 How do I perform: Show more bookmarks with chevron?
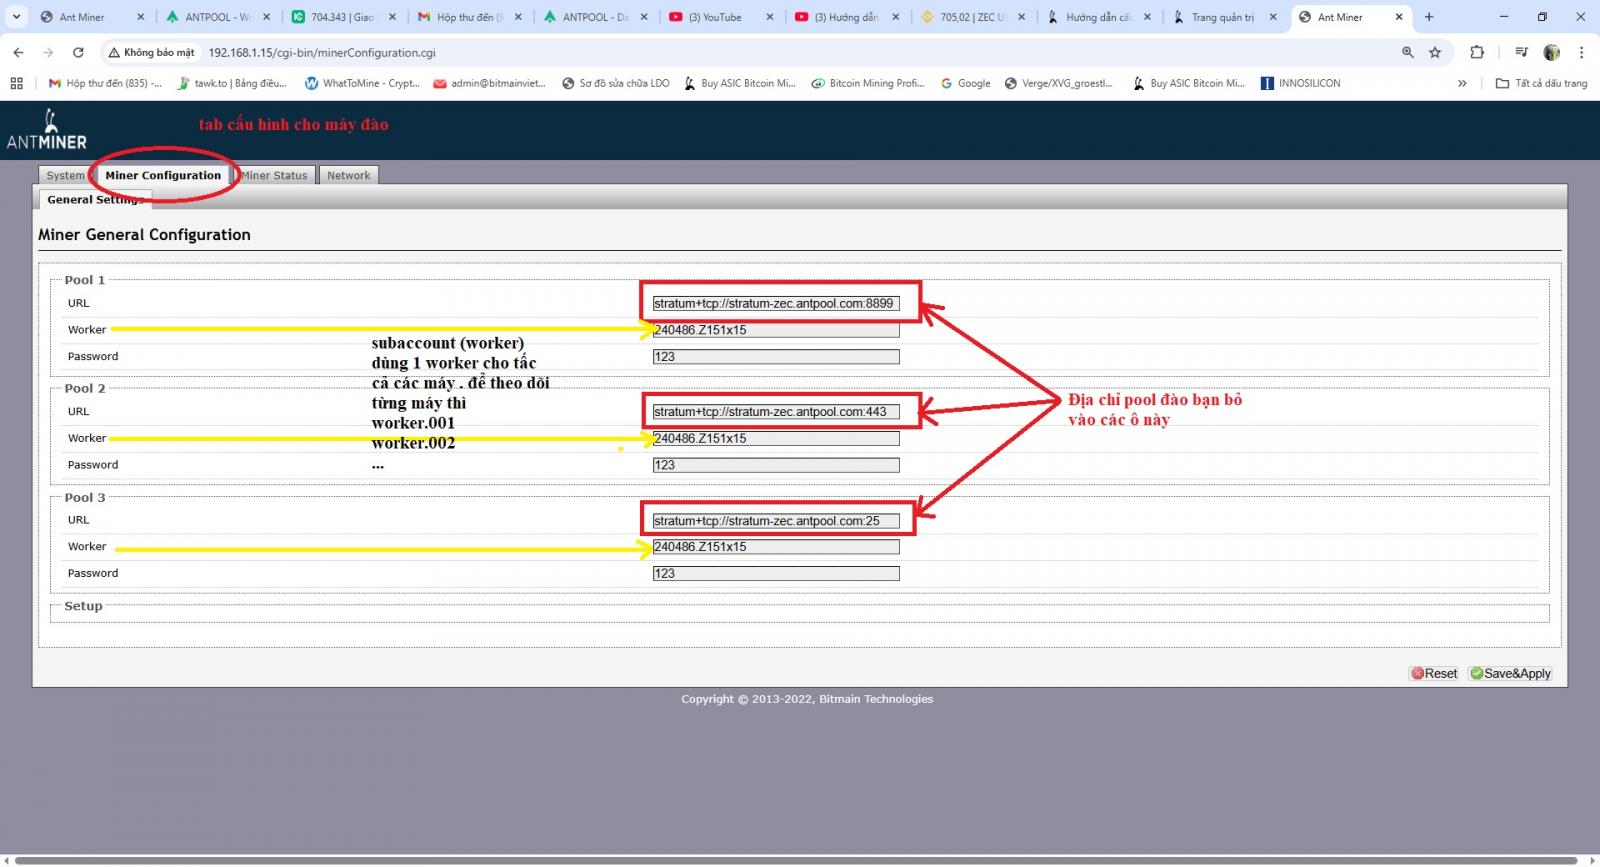pos(1462,83)
